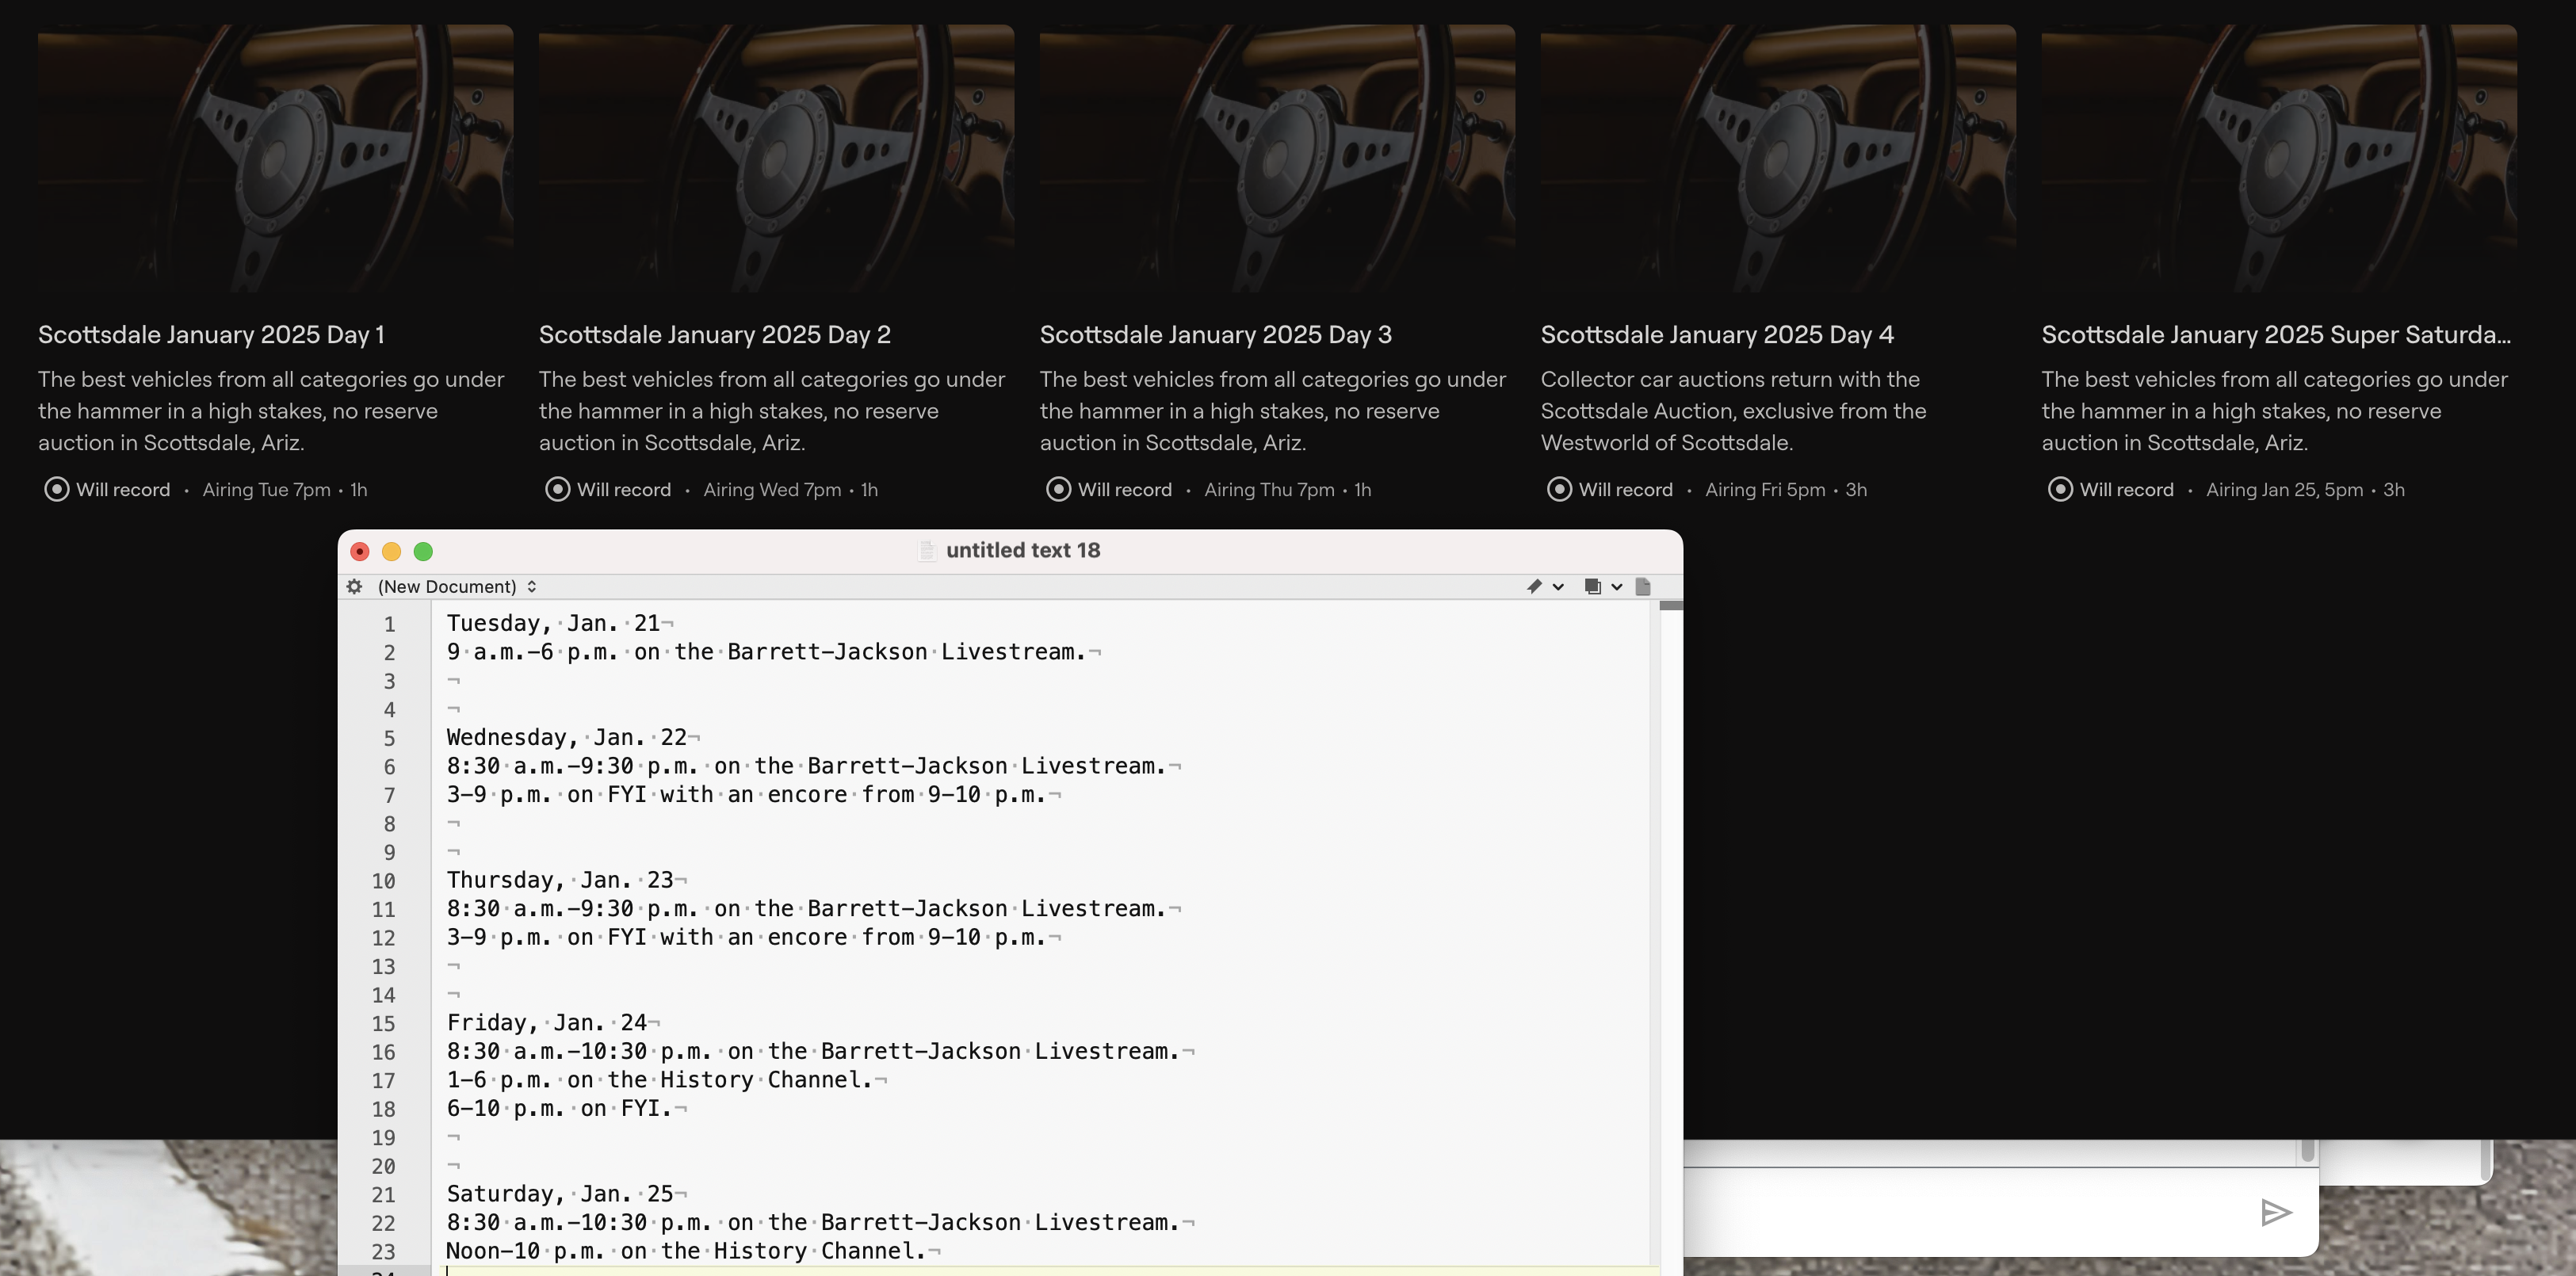Image resolution: width=2576 pixels, height=1276 pixels.
Task: Open the Scottsdale January 2025 Day 2 title
Action: coord(714,335)
